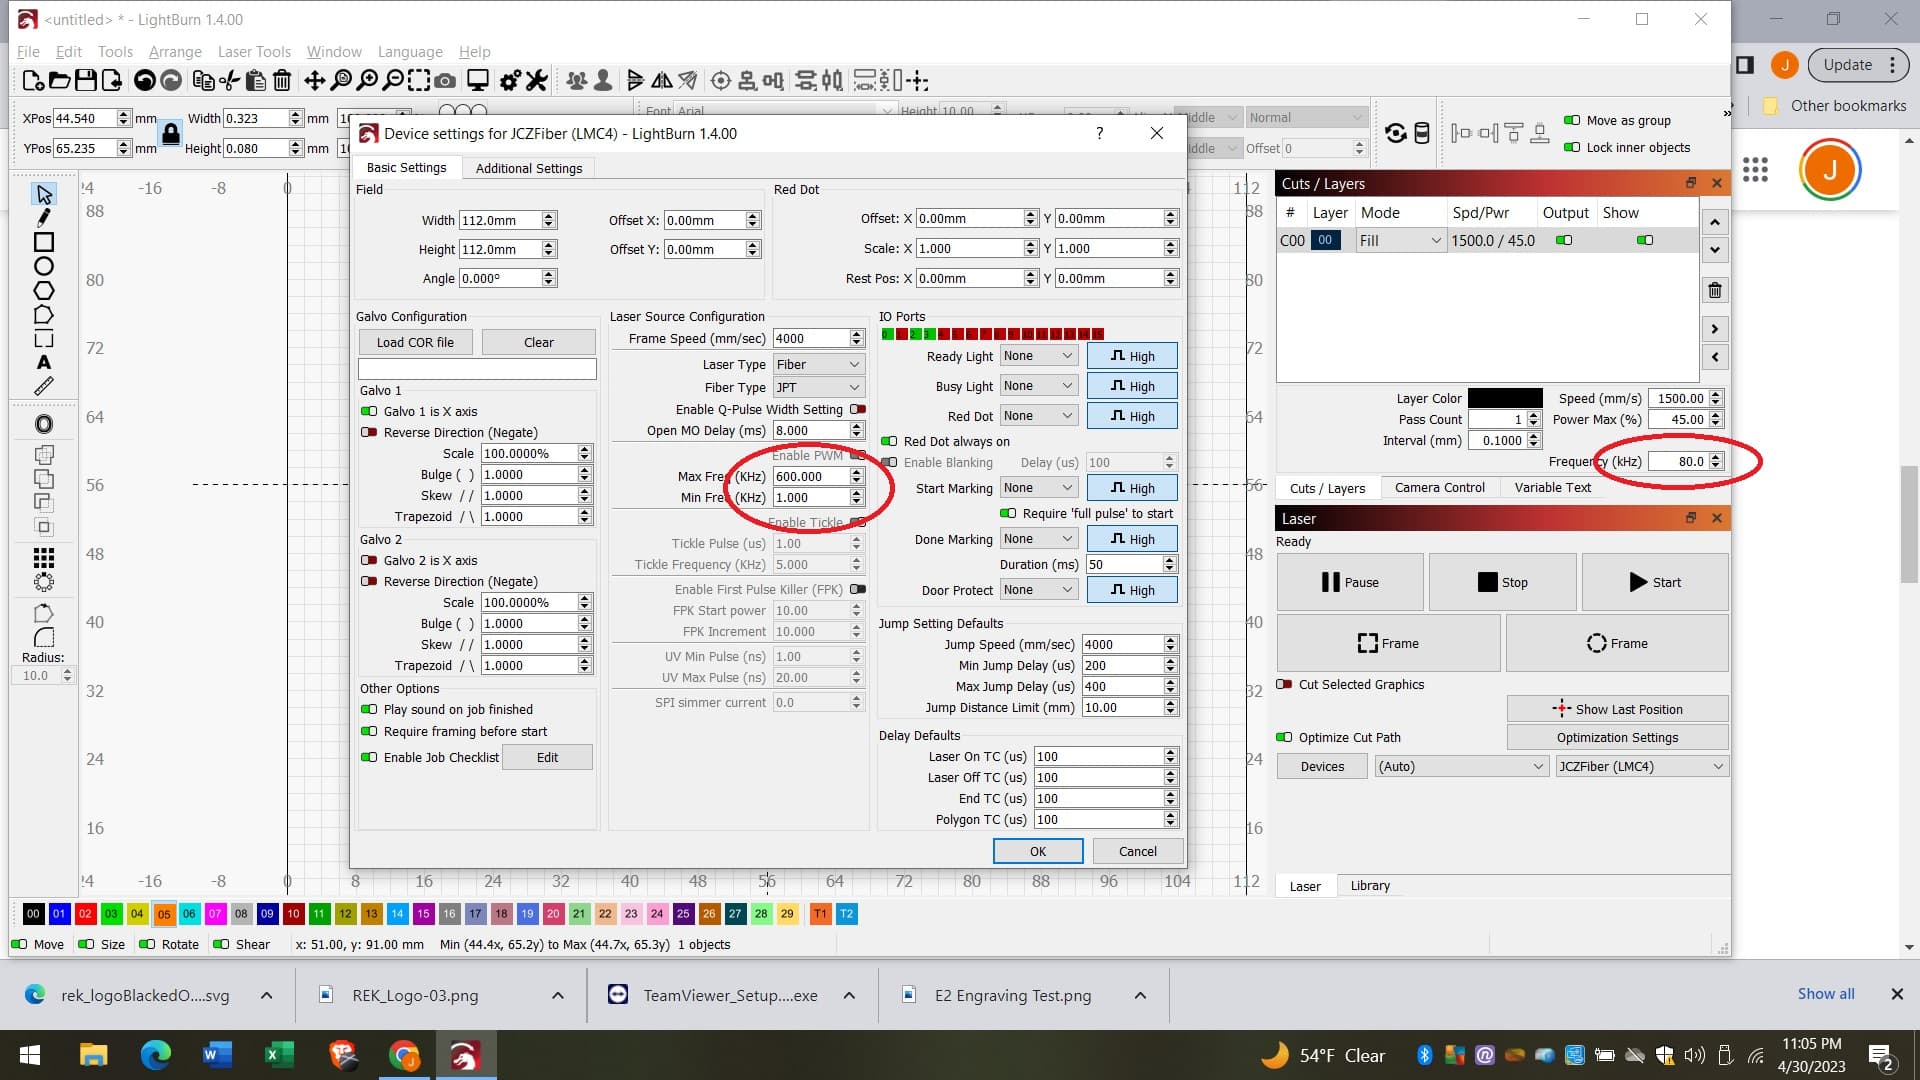Screen dimensions: 1920x1080
Task: Open the (Auto) port dropdown
Action: [1461, 766]
